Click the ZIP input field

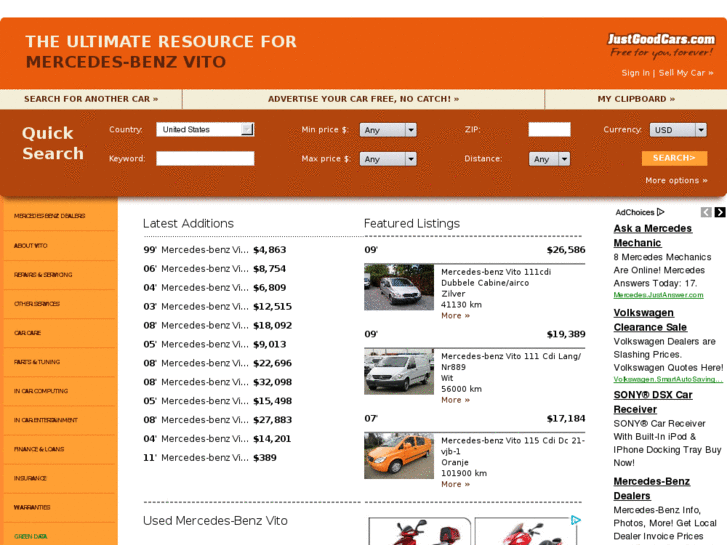[549, 129]
